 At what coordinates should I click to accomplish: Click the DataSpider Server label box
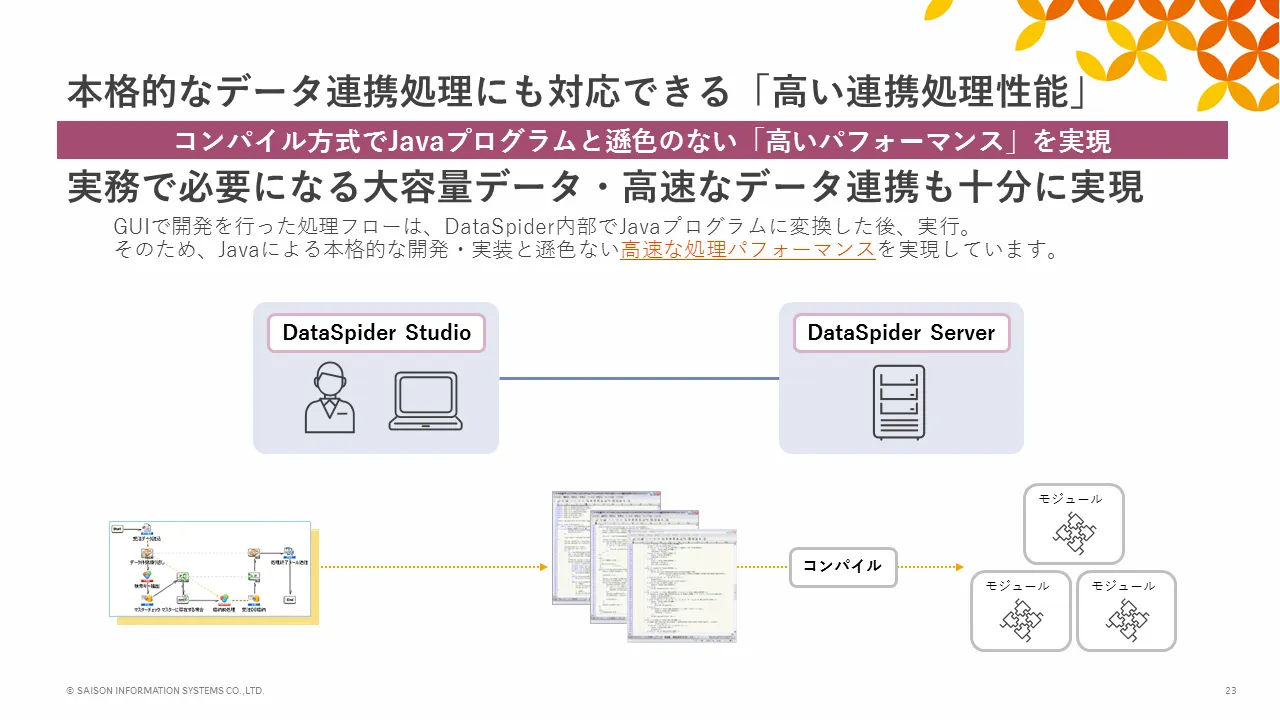coord(901,333)
